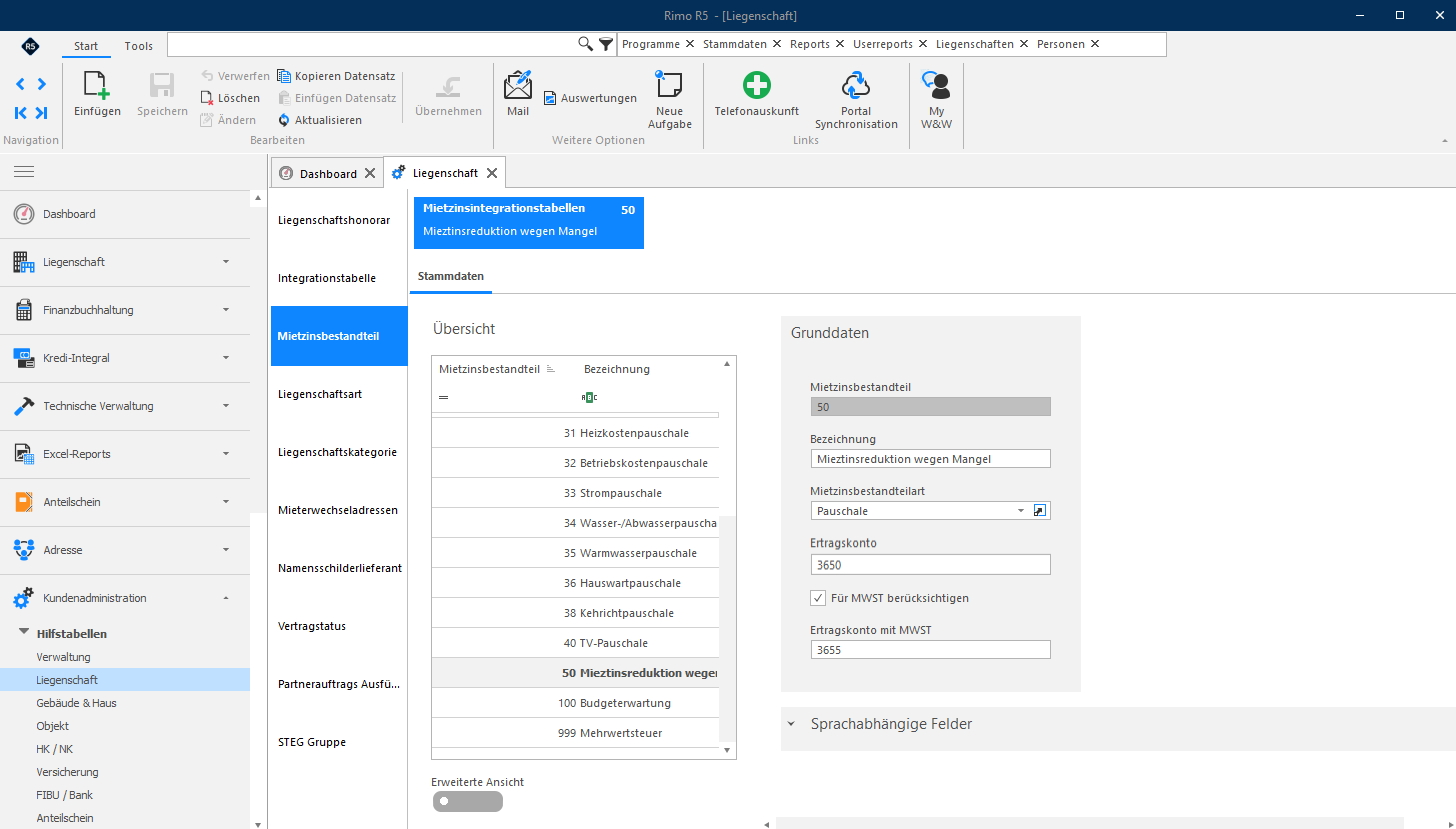Image resolution: width=1456 pixels, height=829 pixels.
Task: Toggle the Für MWST berücksichtigen checkbox
Action: (817, 598)
